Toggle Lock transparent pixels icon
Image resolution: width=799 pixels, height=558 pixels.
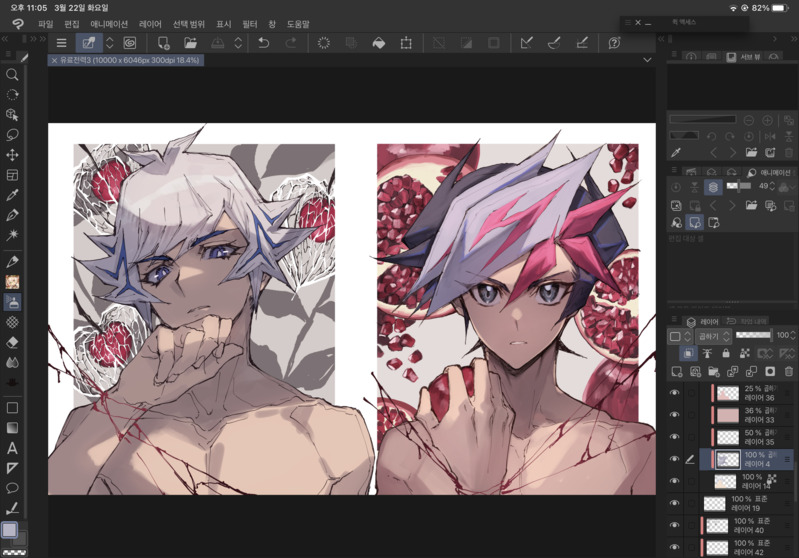point(744,353)
